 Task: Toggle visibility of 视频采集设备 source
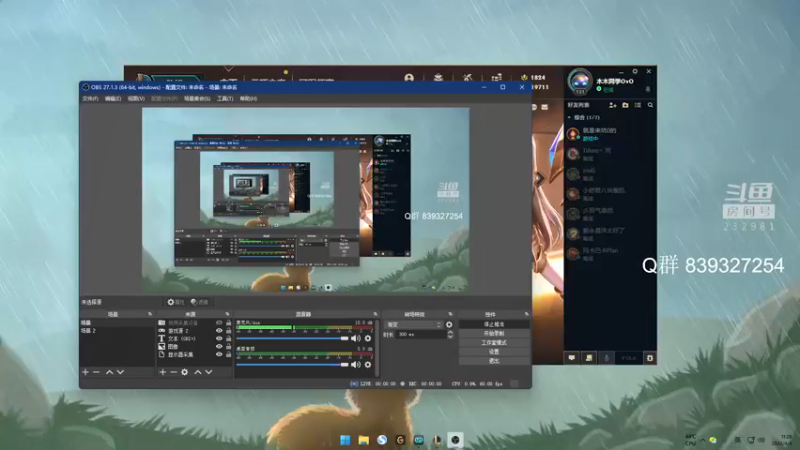click(x=219, y=323)
